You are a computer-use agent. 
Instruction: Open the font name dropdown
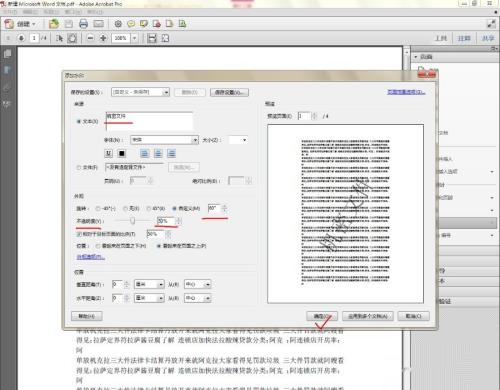pyautogui.click(x=164, y=140)
